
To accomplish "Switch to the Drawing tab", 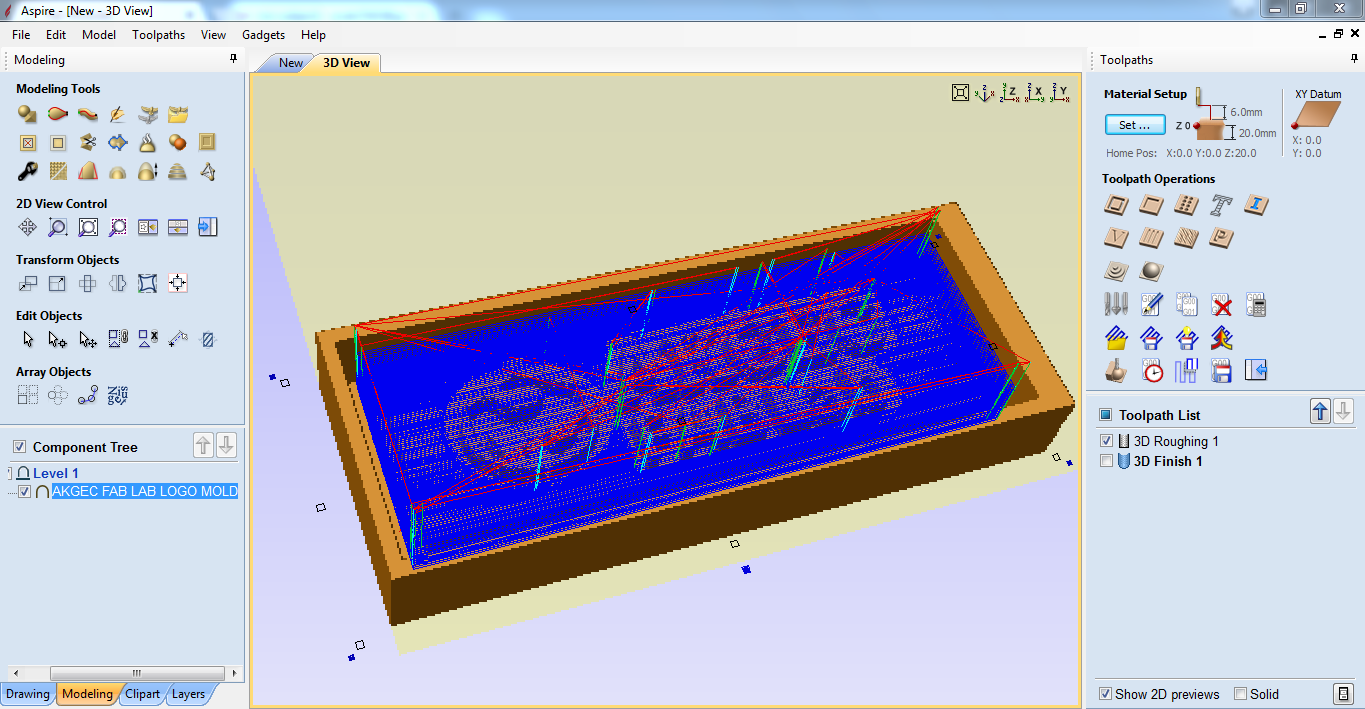I will tap(28, 694).
